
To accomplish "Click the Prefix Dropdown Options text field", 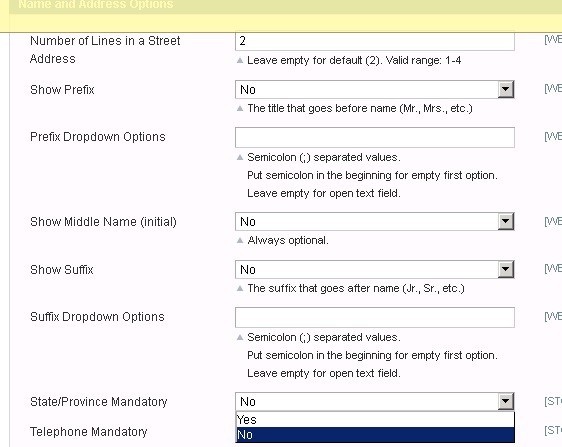I will point(375,137).
